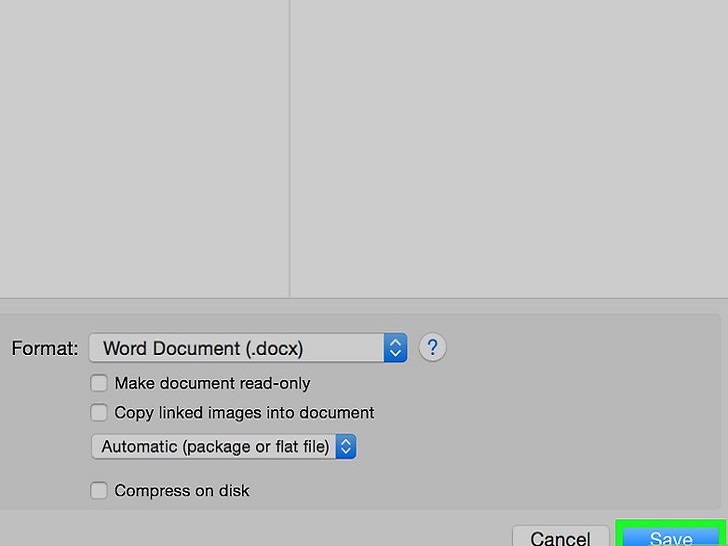
Task: Click the "Compress on disk" label text
Action: click(x=182, y=490)
